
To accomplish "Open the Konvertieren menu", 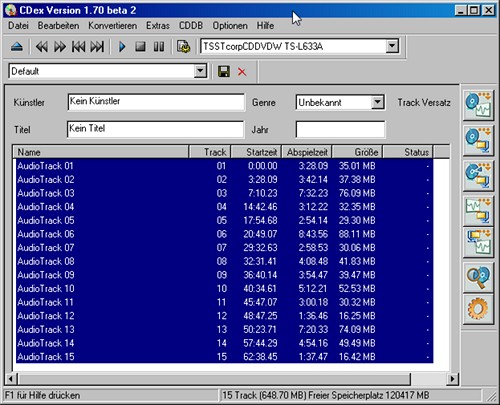I will click(x=112, y=26).
